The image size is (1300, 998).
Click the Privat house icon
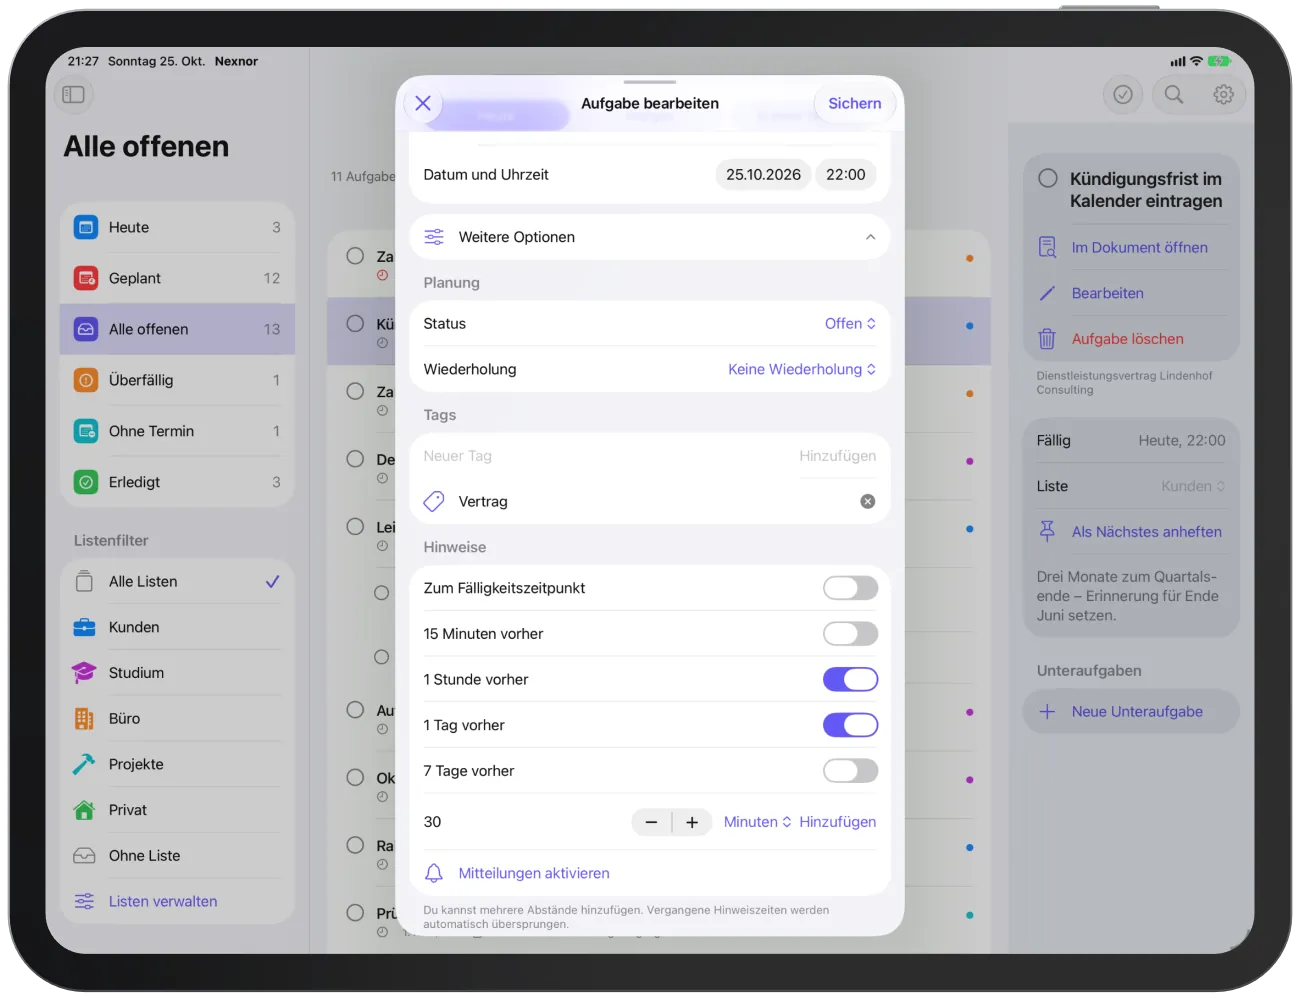pyautogui.click(x=84, y=810)
